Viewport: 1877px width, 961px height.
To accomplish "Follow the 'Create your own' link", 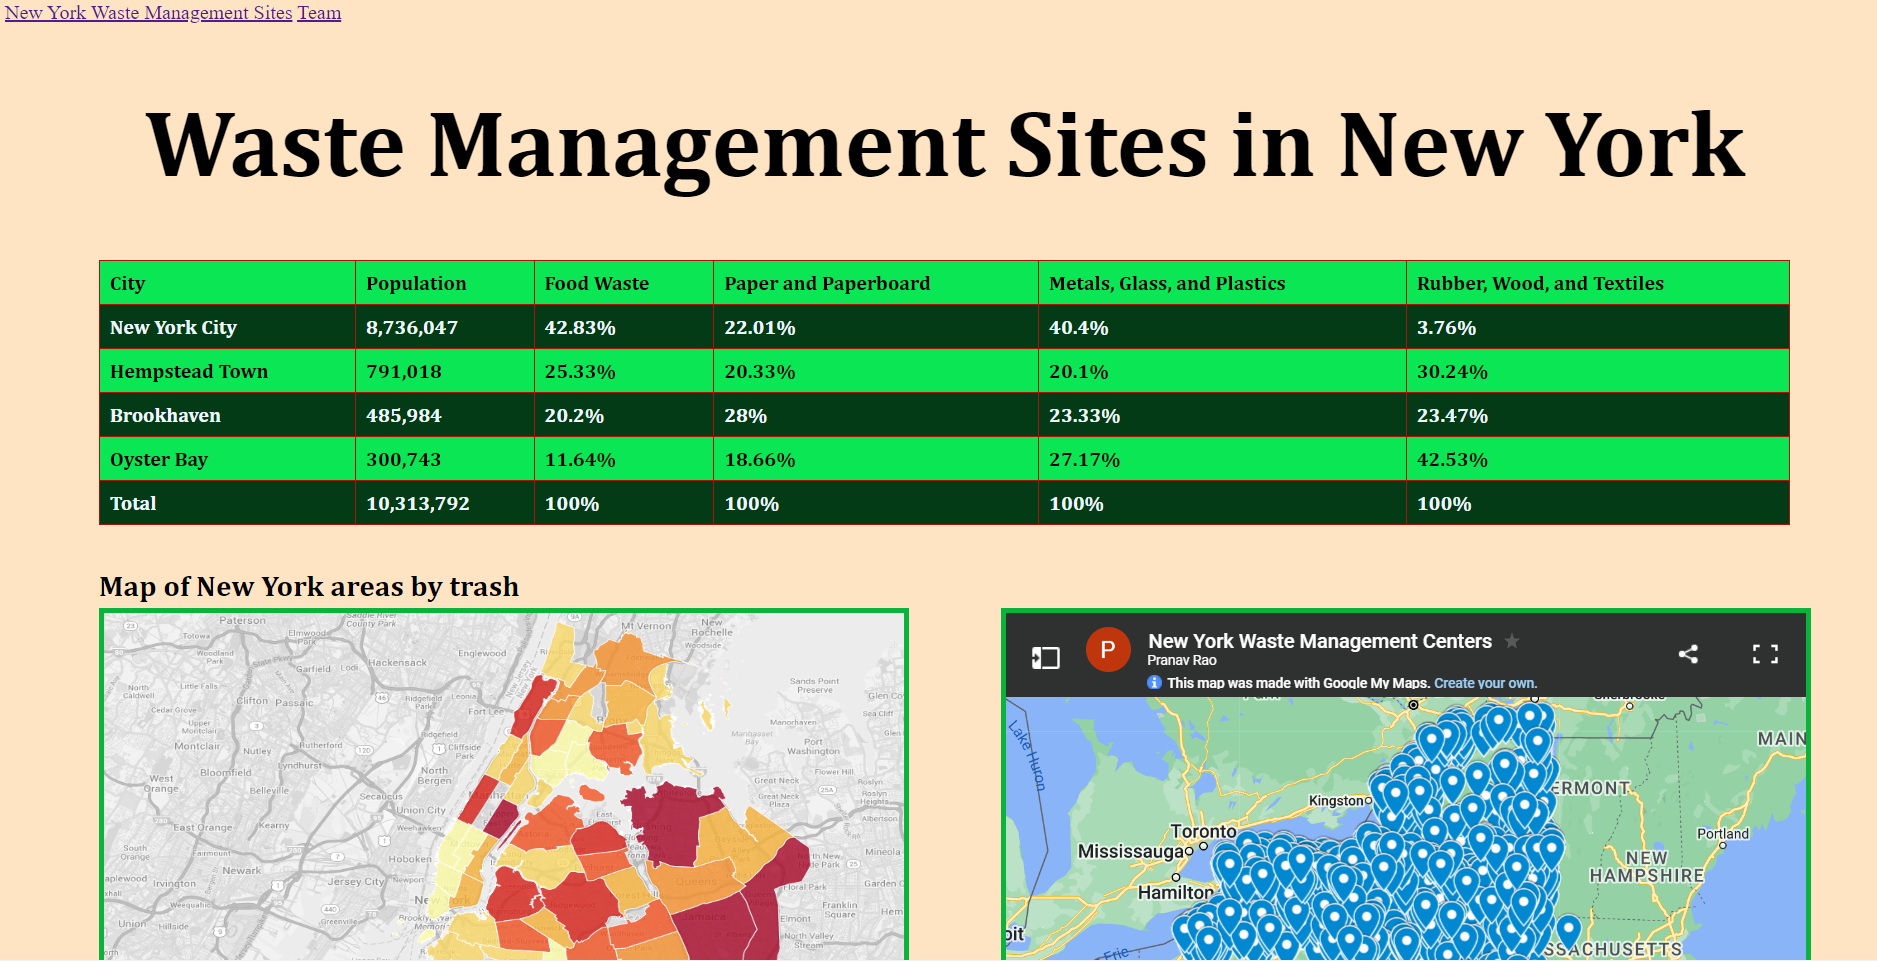I will [x=1484, y=682].
